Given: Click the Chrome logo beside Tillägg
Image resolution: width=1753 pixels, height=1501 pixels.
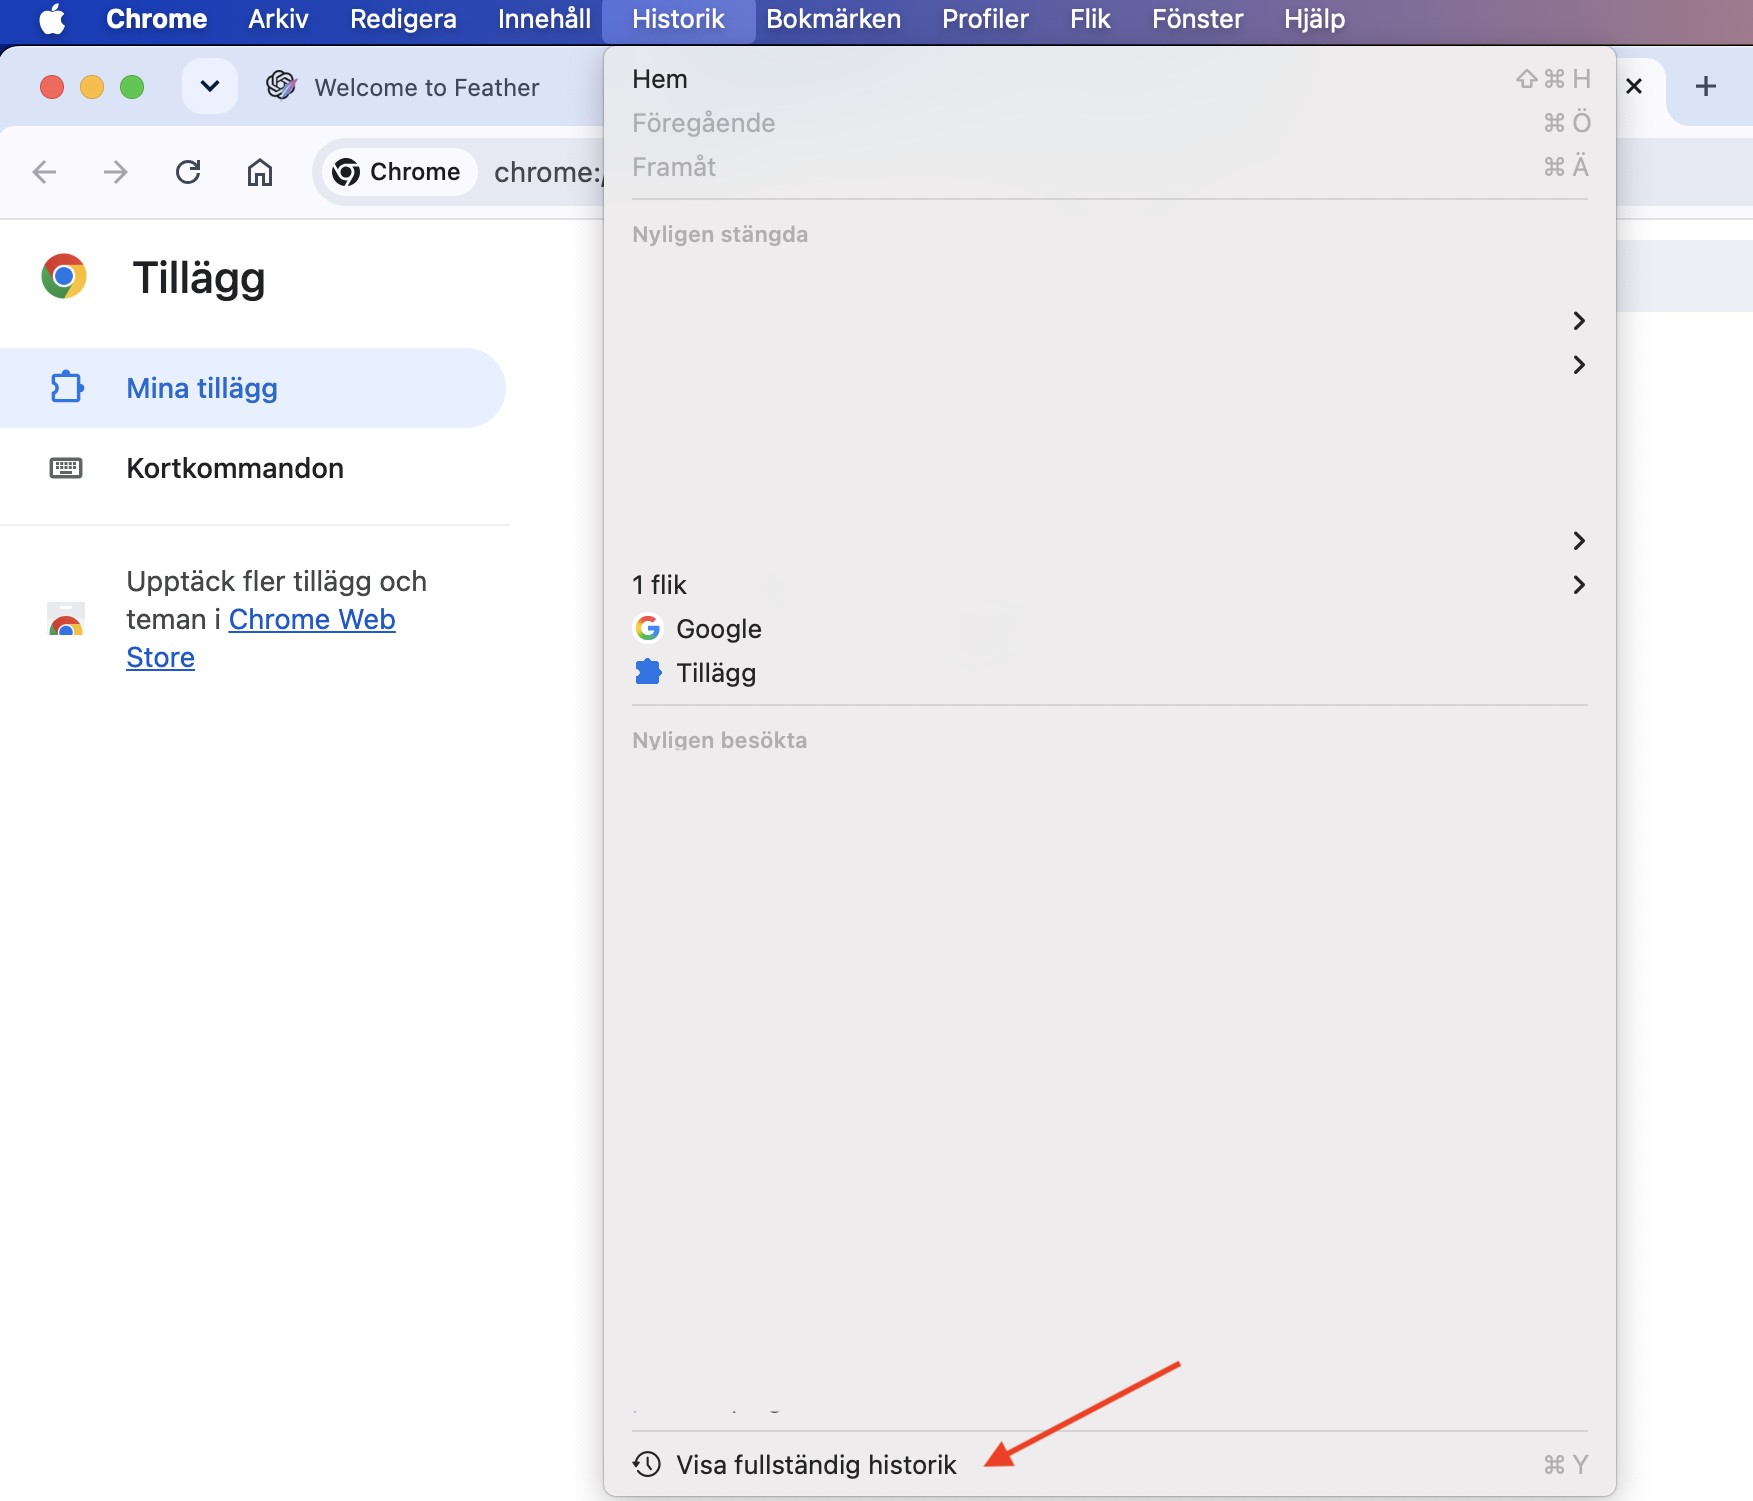Looking at the screenshot, I should click(64, 276).
